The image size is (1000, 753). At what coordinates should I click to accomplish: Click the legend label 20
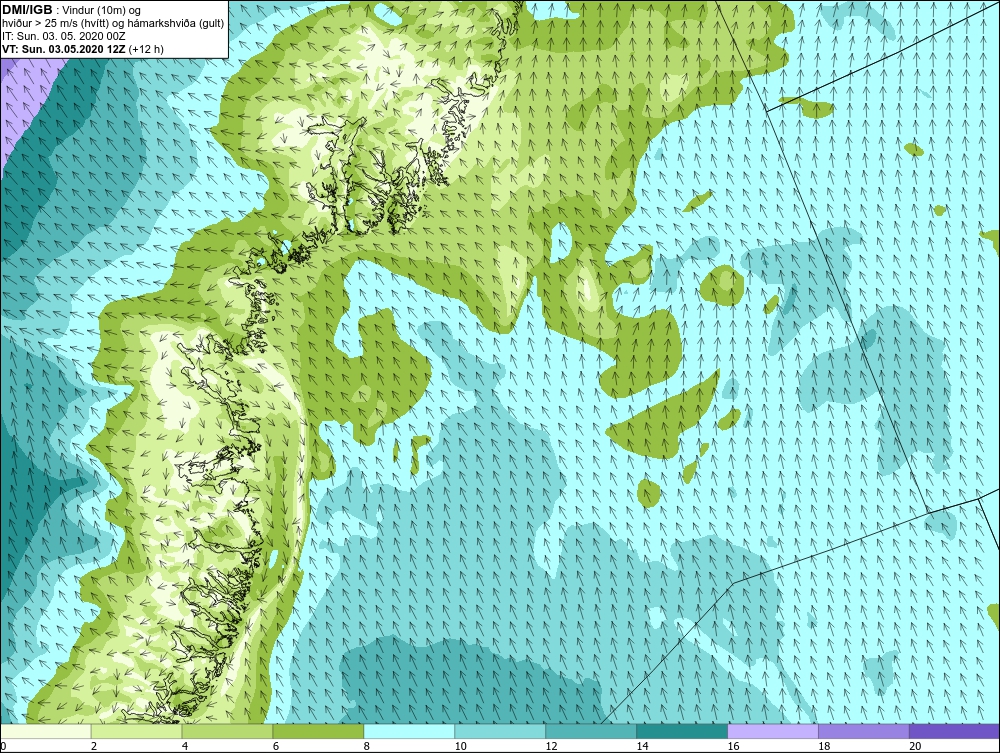tap(915, 746)
